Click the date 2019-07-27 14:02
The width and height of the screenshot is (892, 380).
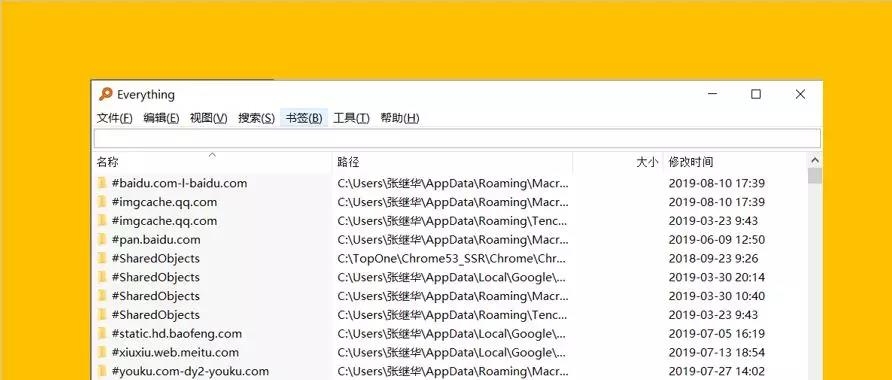pos(717,371)
